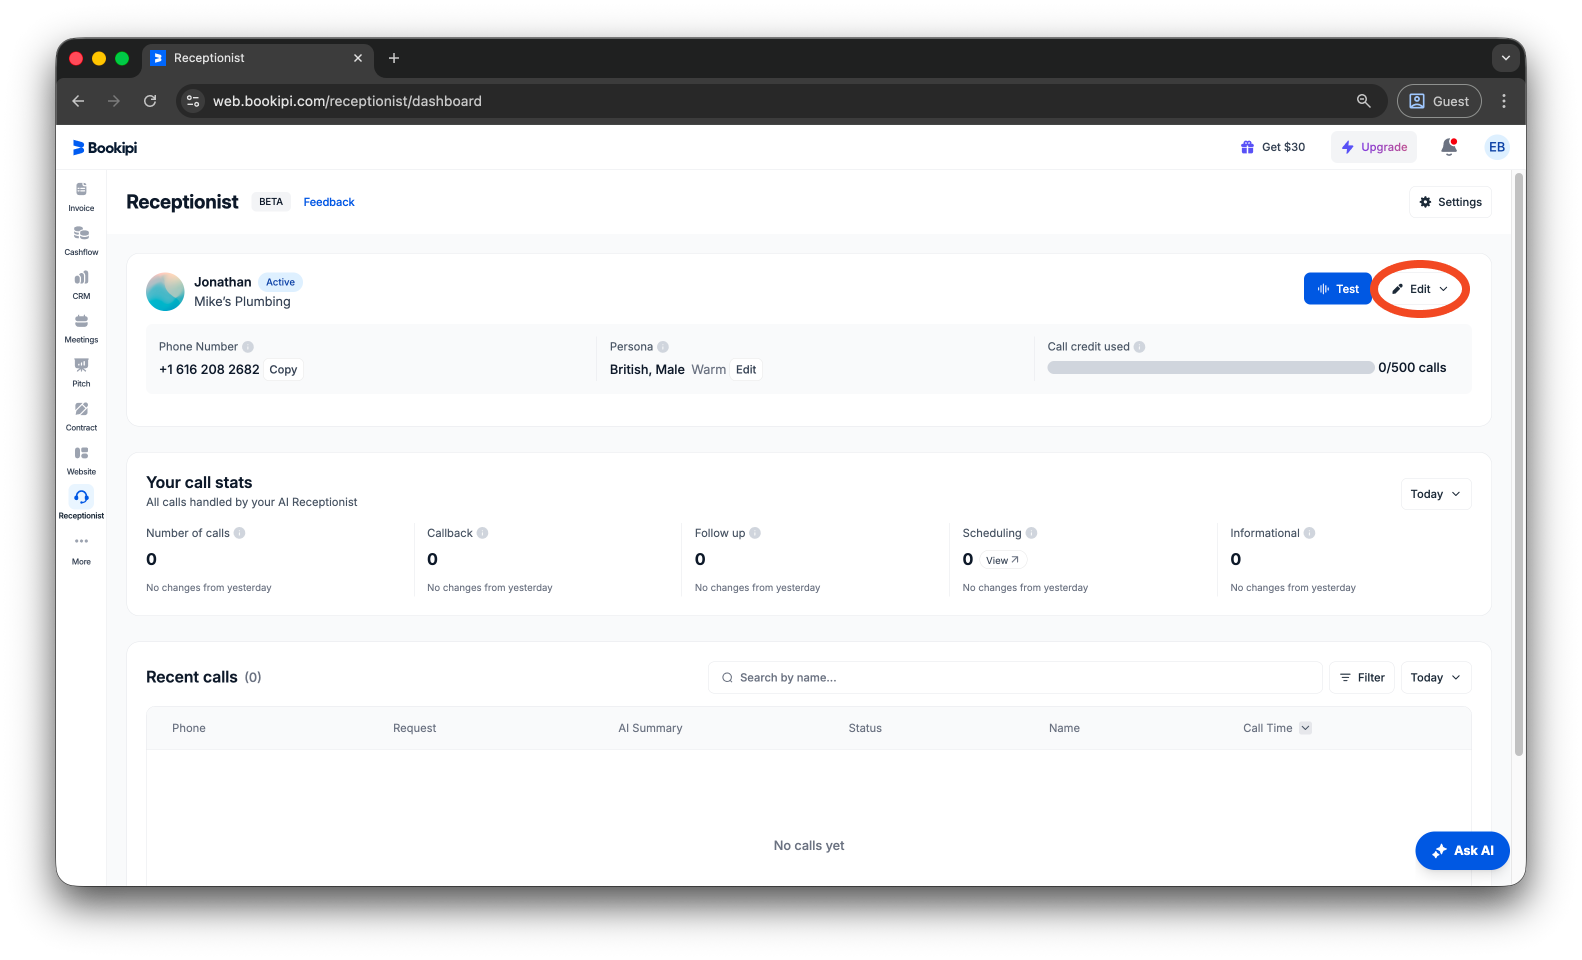Click the Bookipi logo

(x=105, y=148)
